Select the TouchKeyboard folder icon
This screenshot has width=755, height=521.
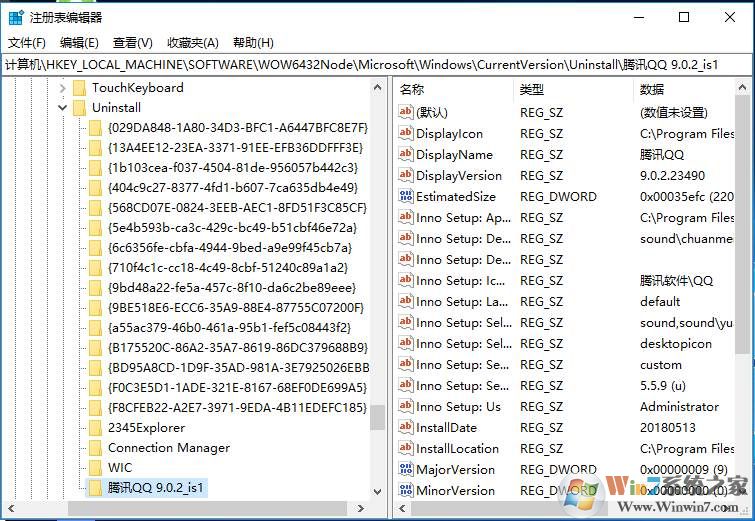point(79,88)
